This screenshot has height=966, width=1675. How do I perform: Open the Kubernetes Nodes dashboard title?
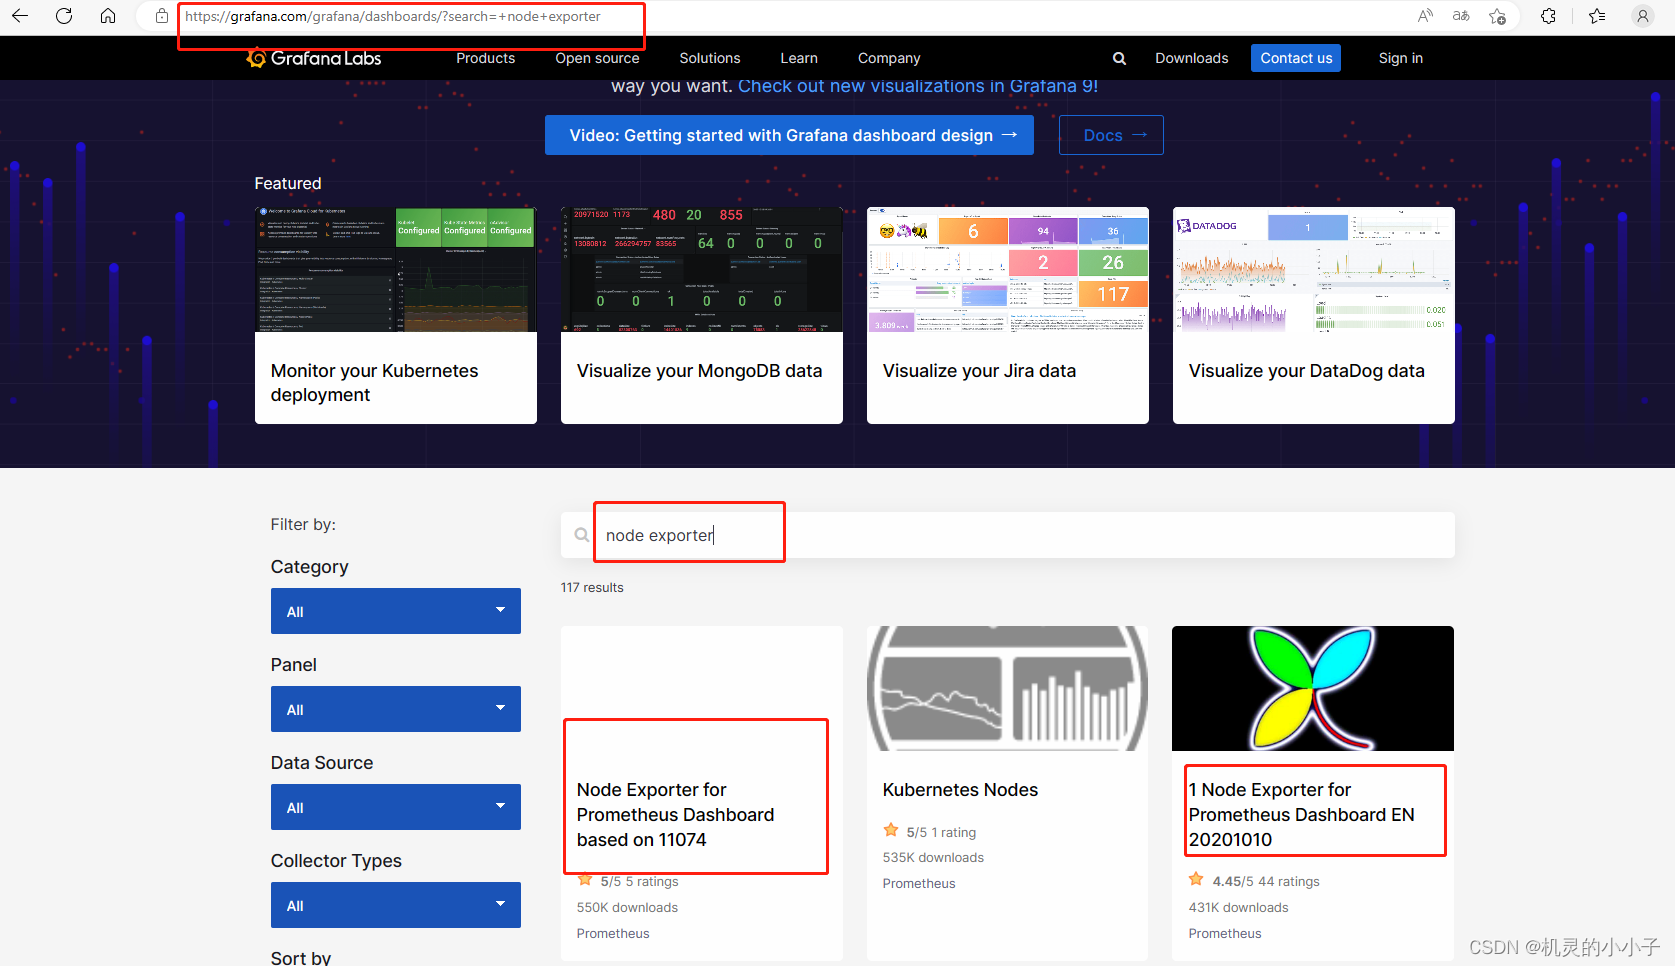pyautogui.click(x=960, y=790)
